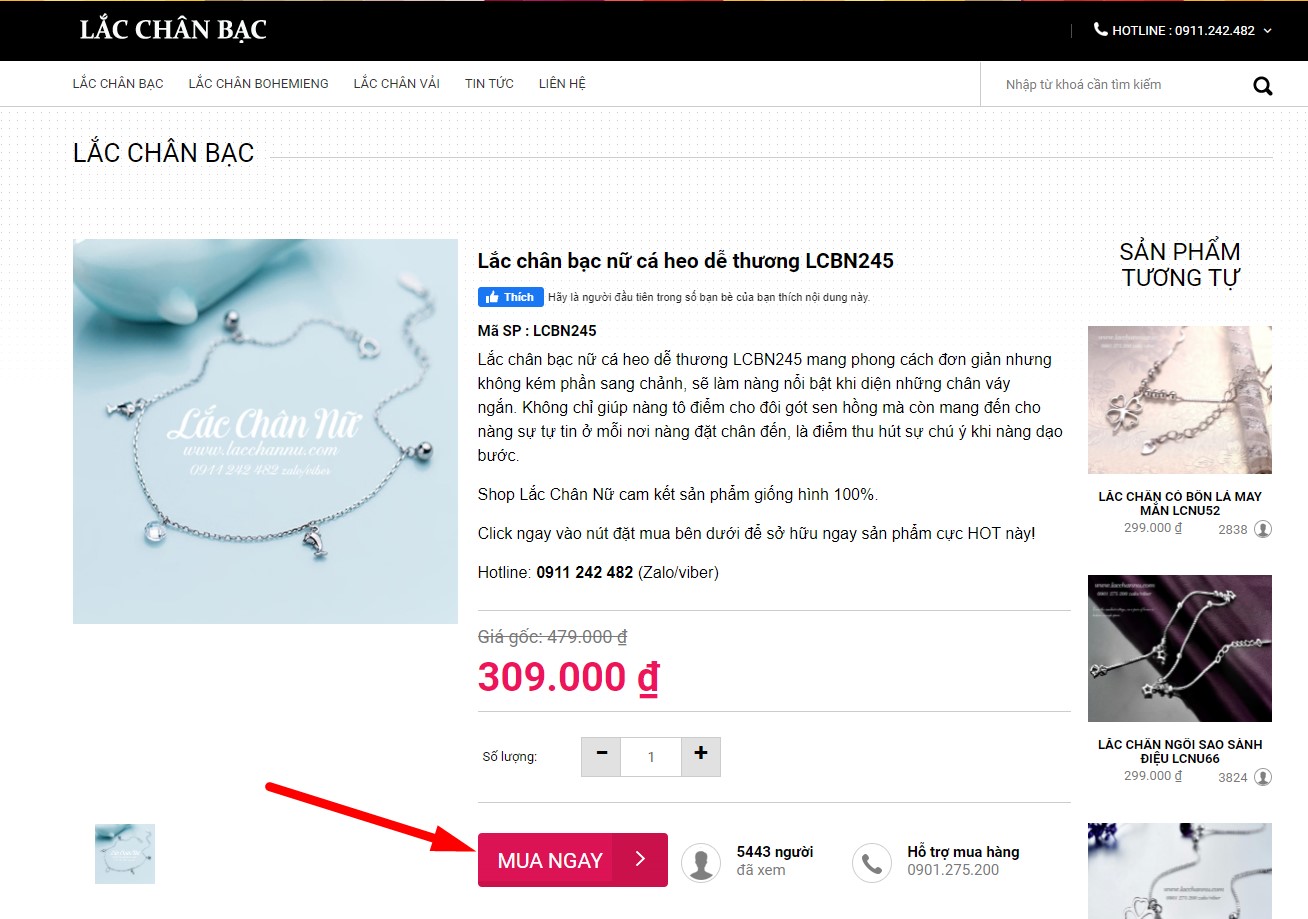Open the LẮC CHÂN BOHEMIENG menu
1308x919 pixels.
pyautogui.click(x=258, y=84)
